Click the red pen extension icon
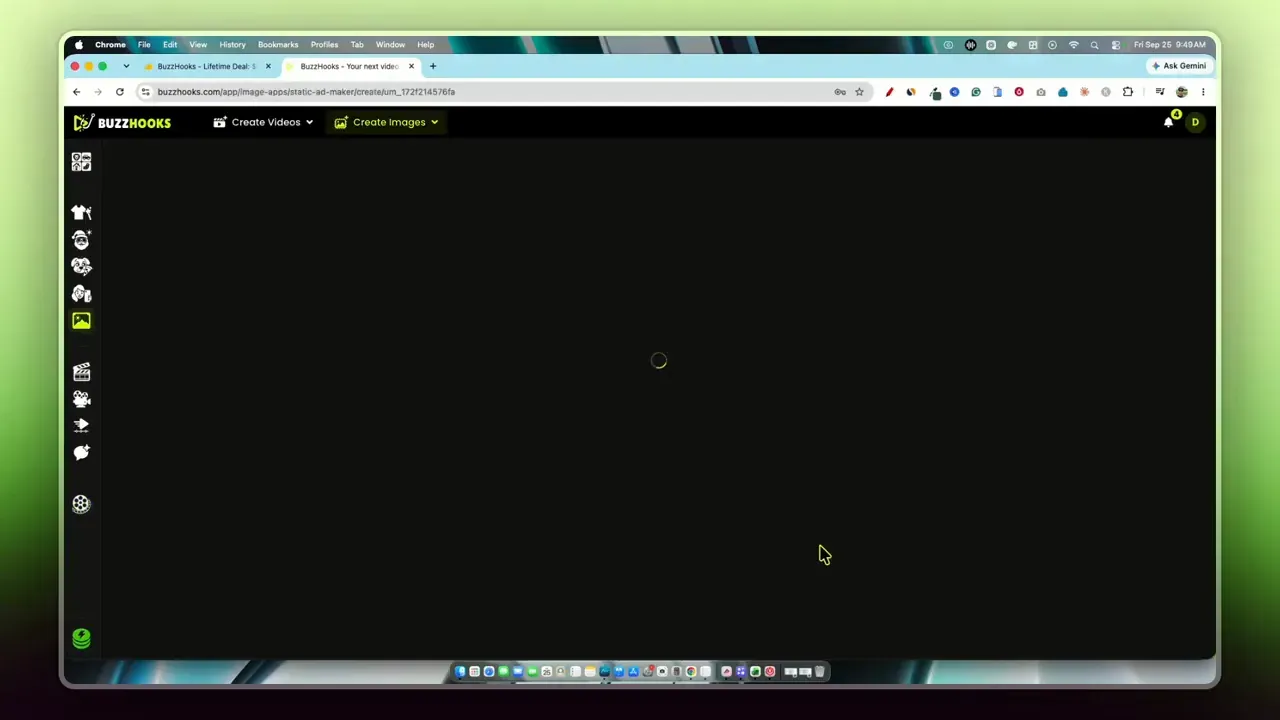Viewport: 1280px width, 720px height. tap(889, 92)
